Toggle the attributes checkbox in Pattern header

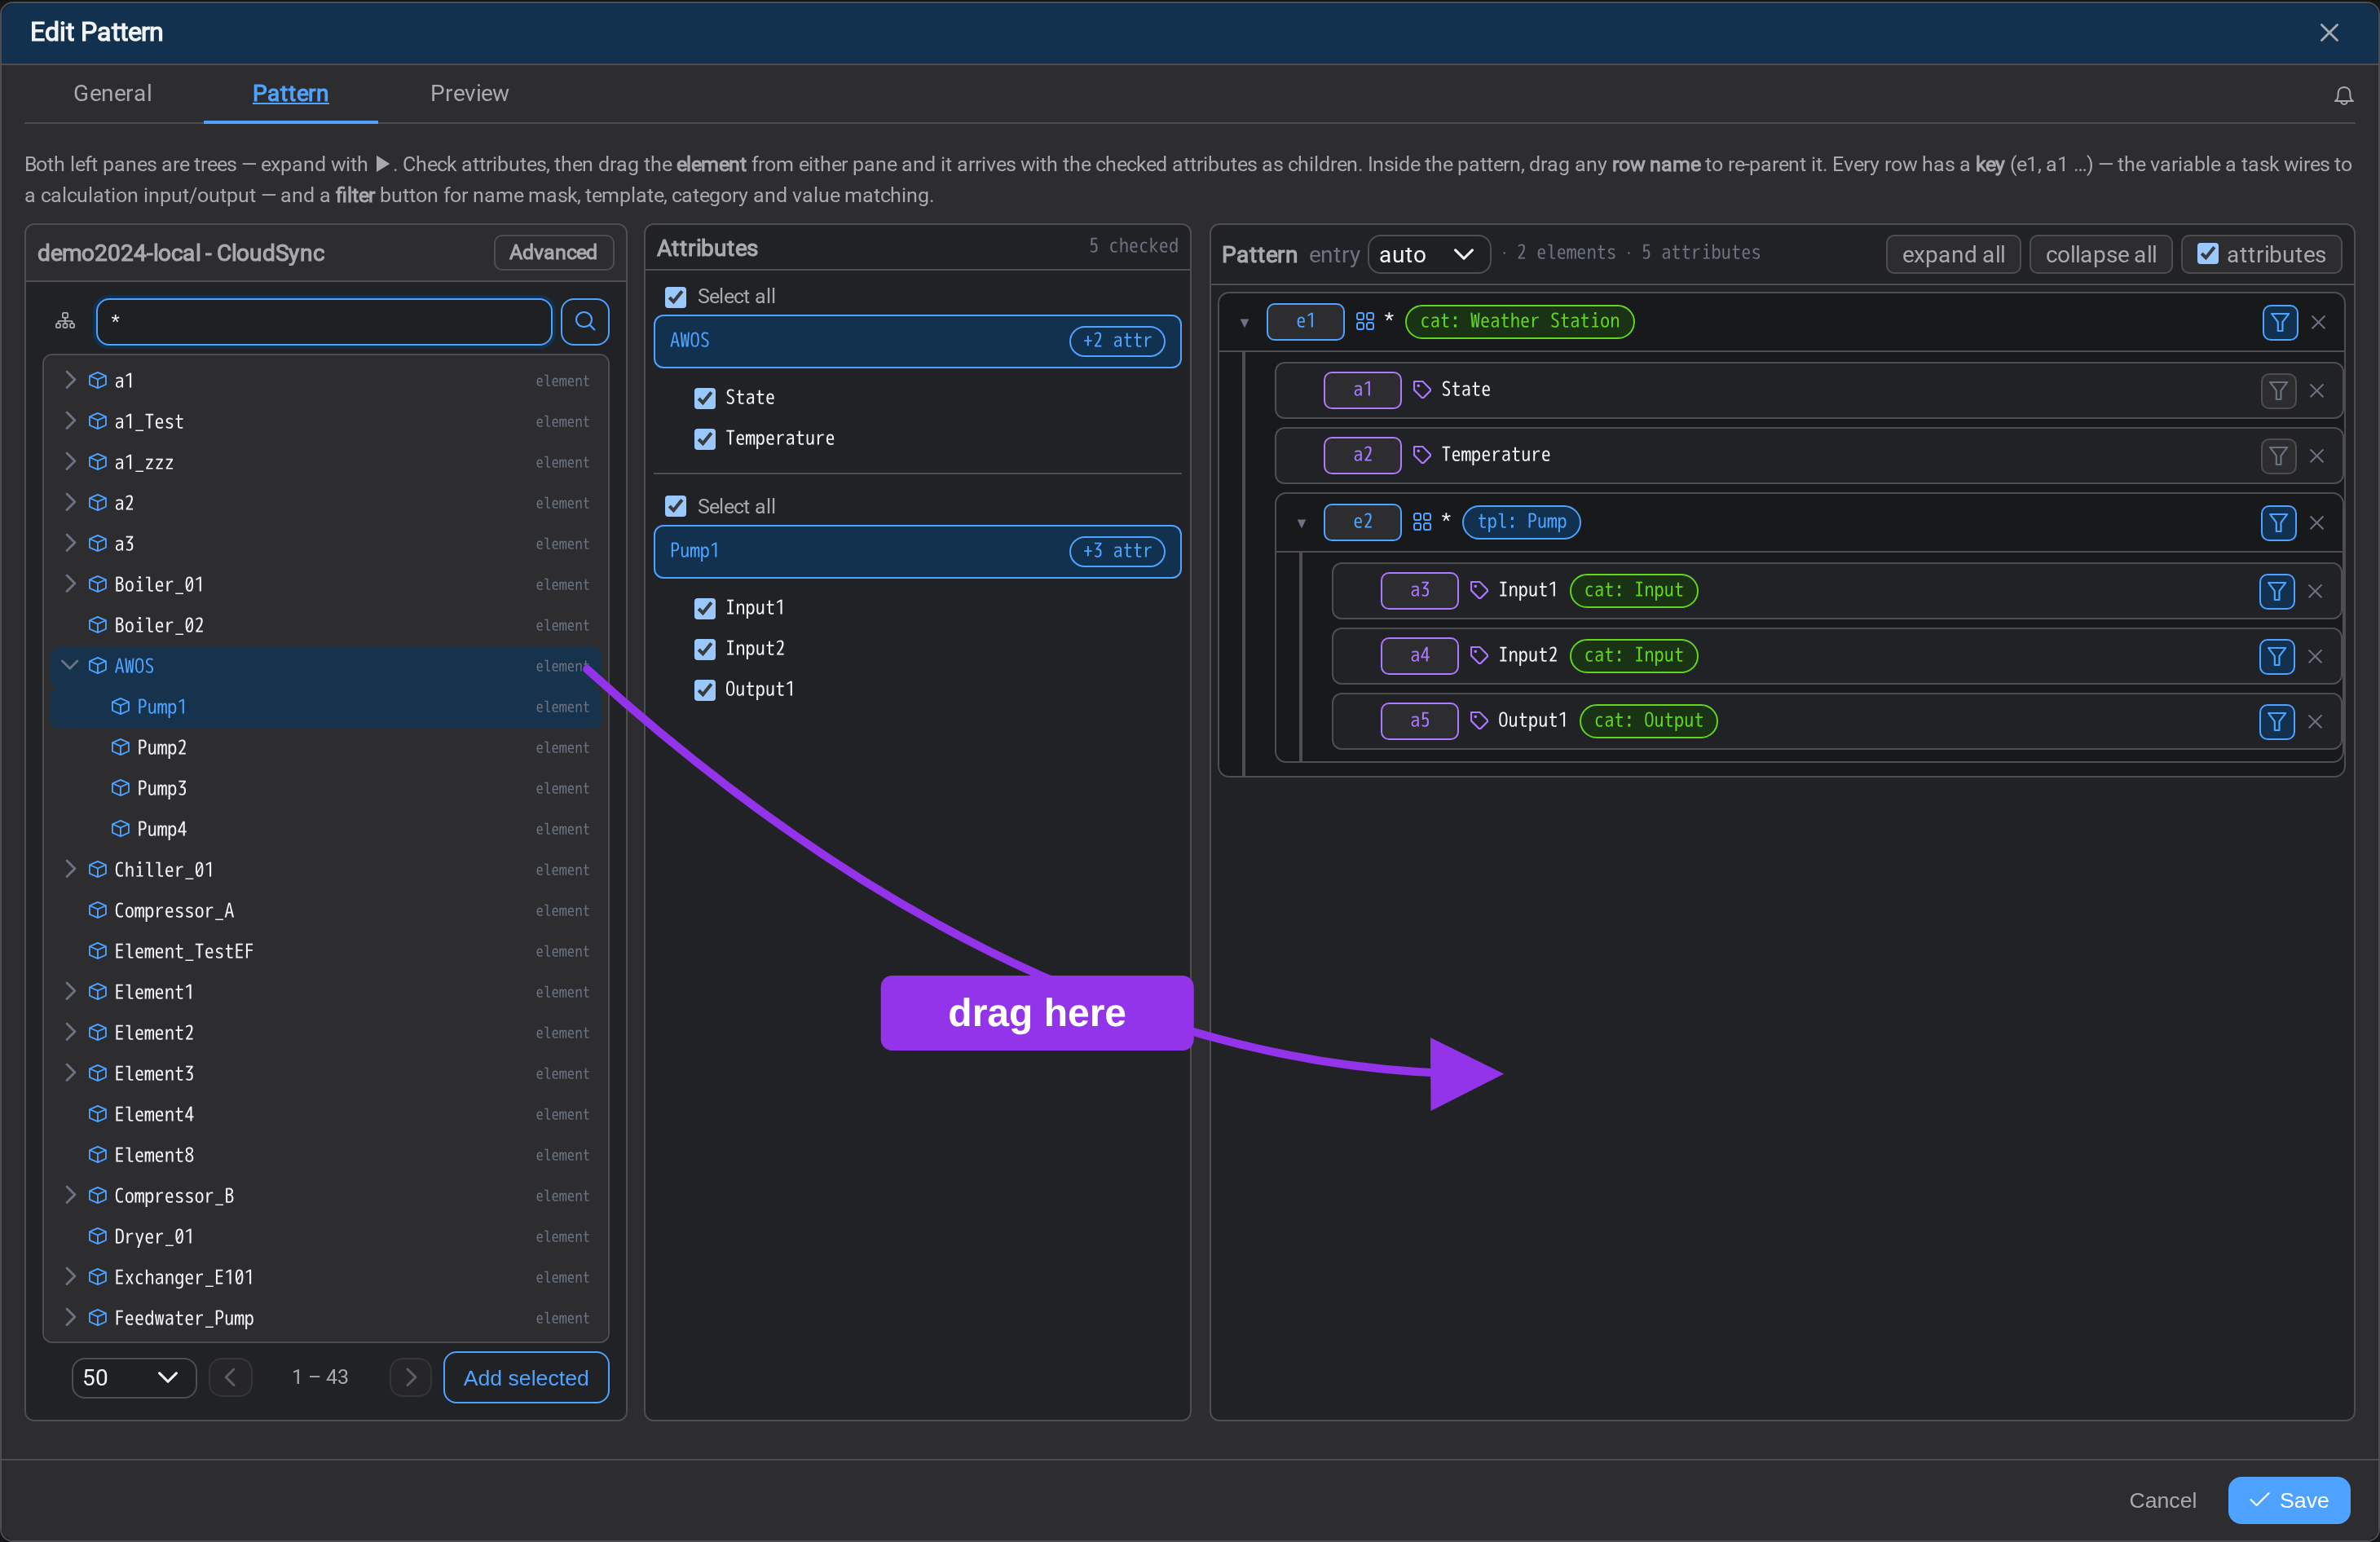(2207, 254)
